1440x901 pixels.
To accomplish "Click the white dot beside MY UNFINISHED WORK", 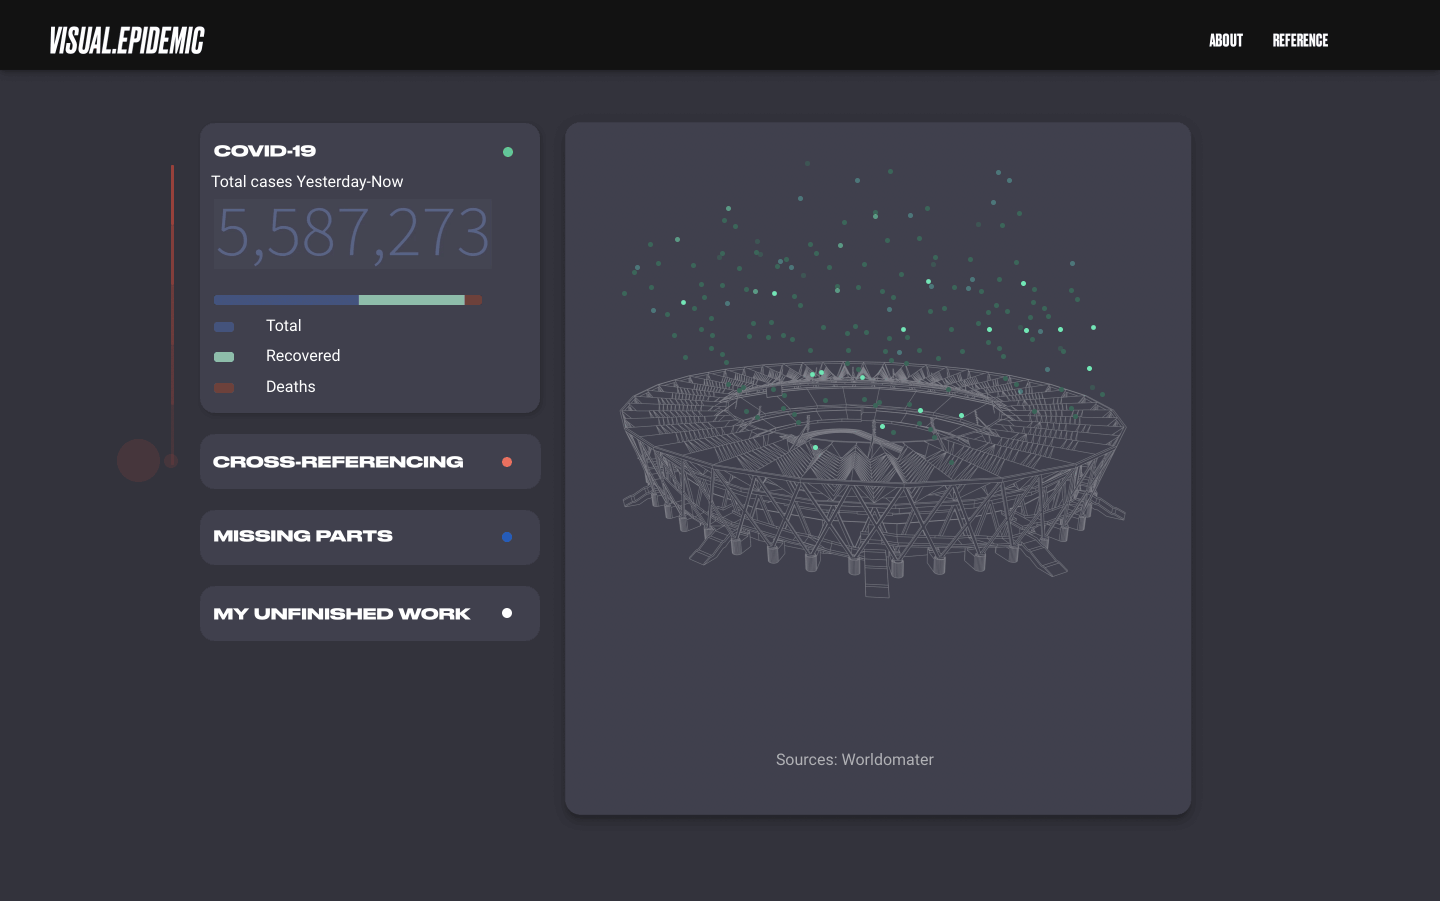I will point(507,613).
